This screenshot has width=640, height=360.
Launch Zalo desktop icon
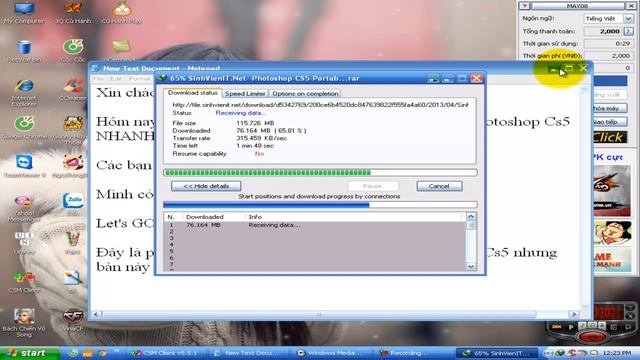tap(73, 204)
